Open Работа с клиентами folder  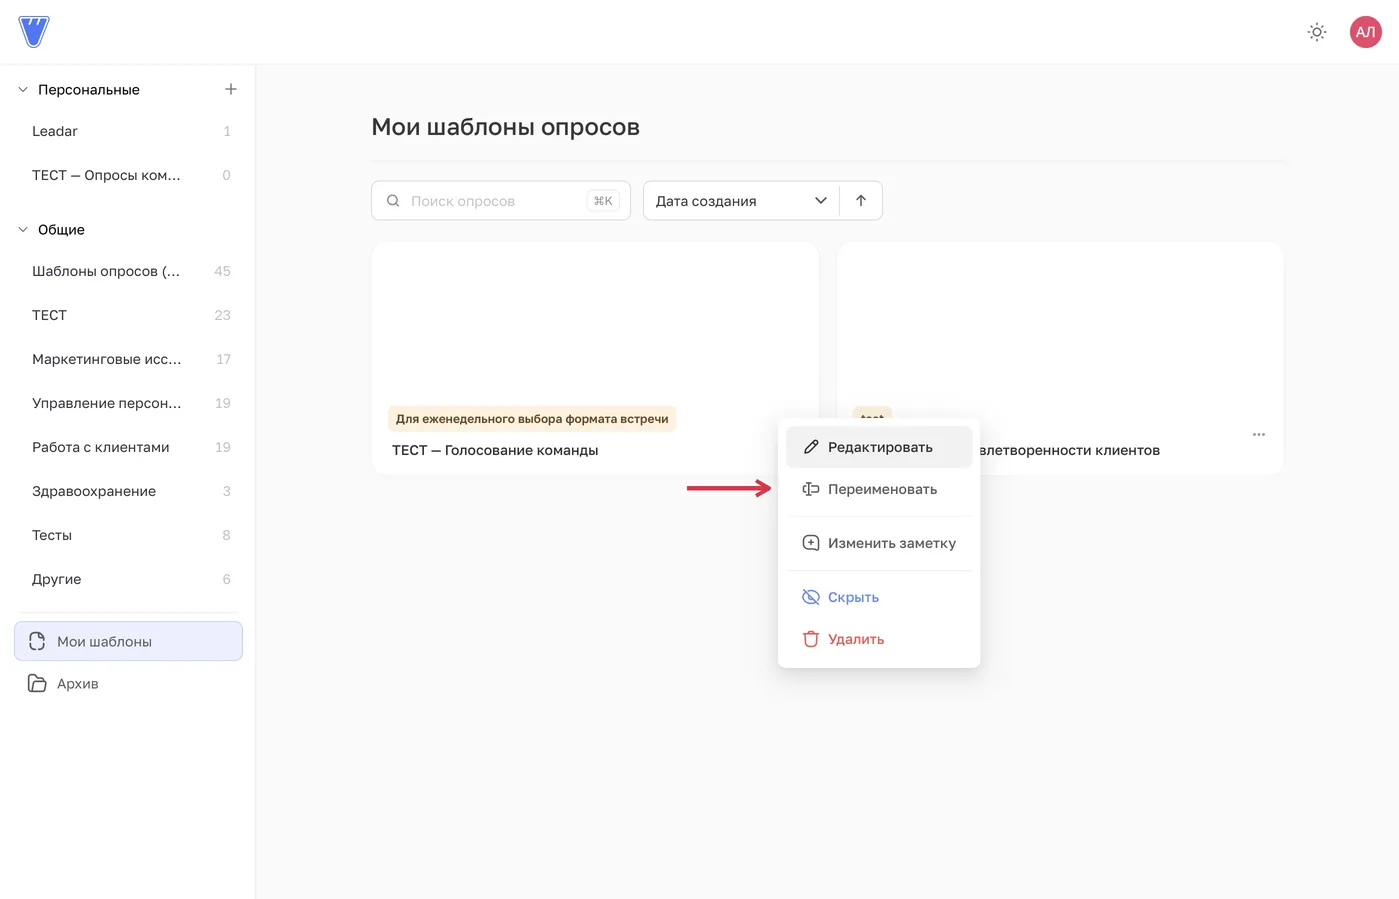tap(128, 447)
